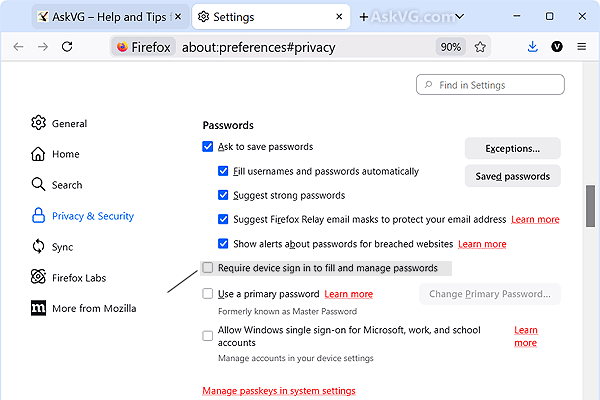
Task: Enable Require device sign in checkbox
Action: pos(207,268)
